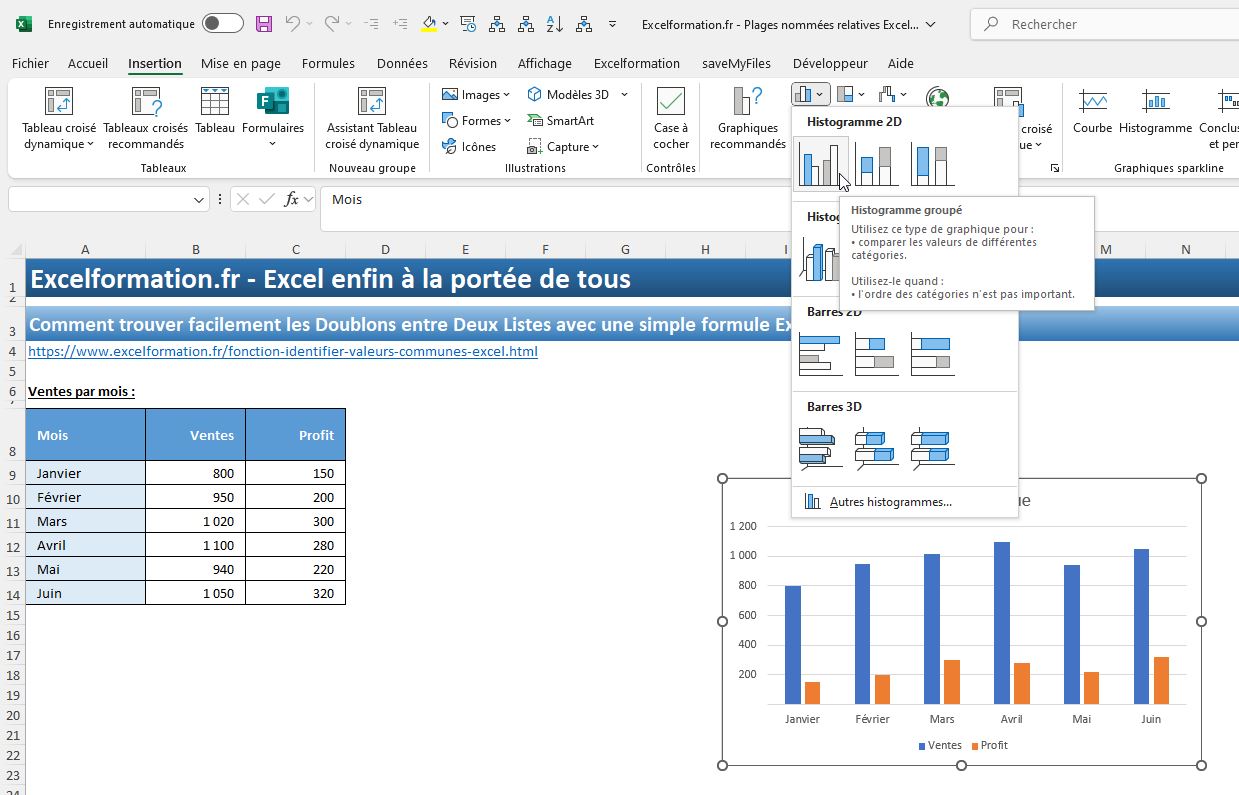
Task: Select the 100% stacked column chart thumbnail
Action: click(933, 164)
